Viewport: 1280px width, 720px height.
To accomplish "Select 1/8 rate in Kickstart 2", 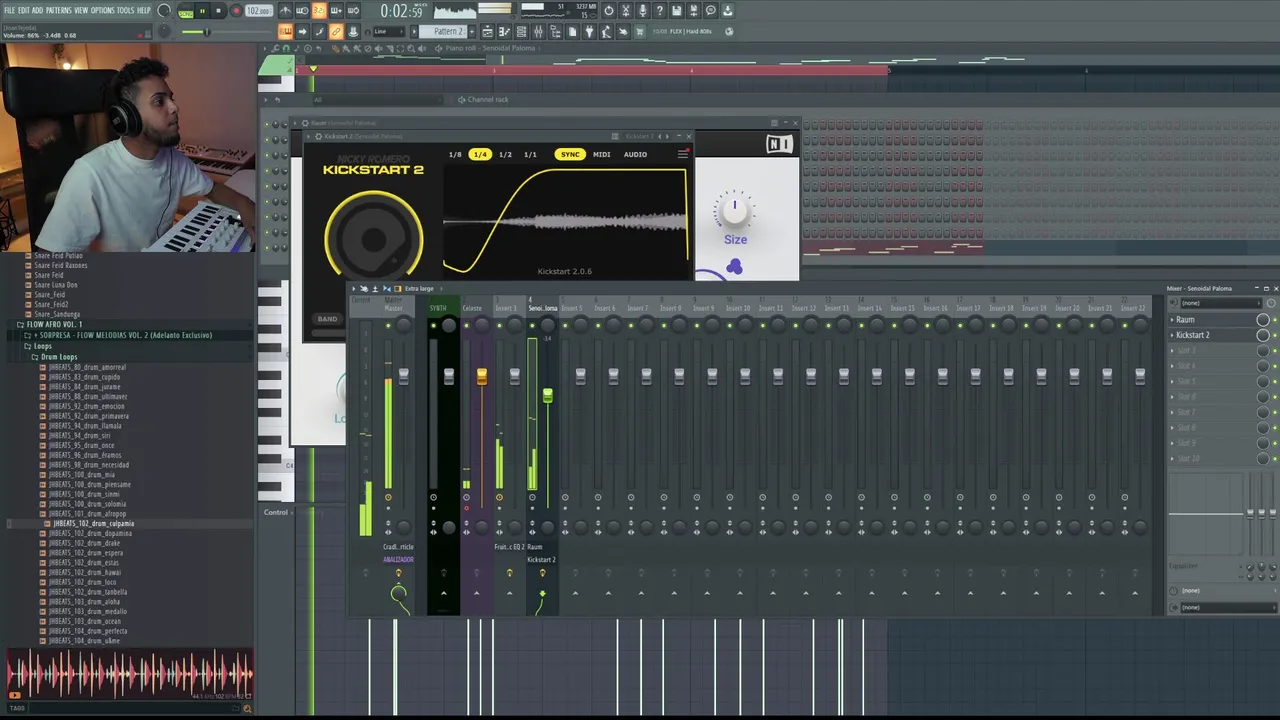I will pos(455,154).
